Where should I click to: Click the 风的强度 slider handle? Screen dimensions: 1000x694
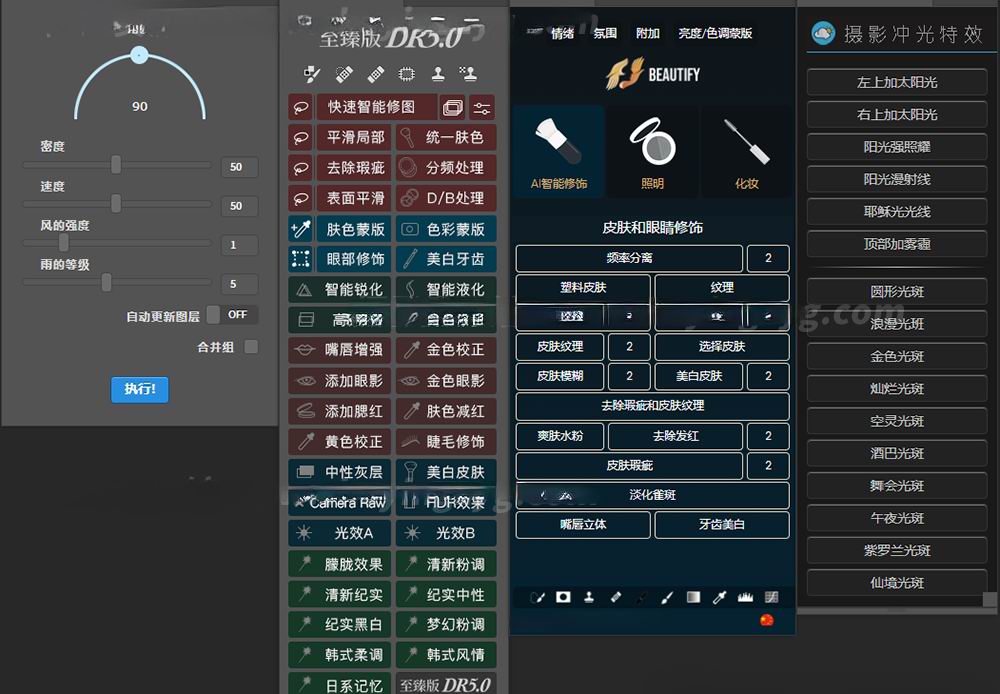click(64, 242)
